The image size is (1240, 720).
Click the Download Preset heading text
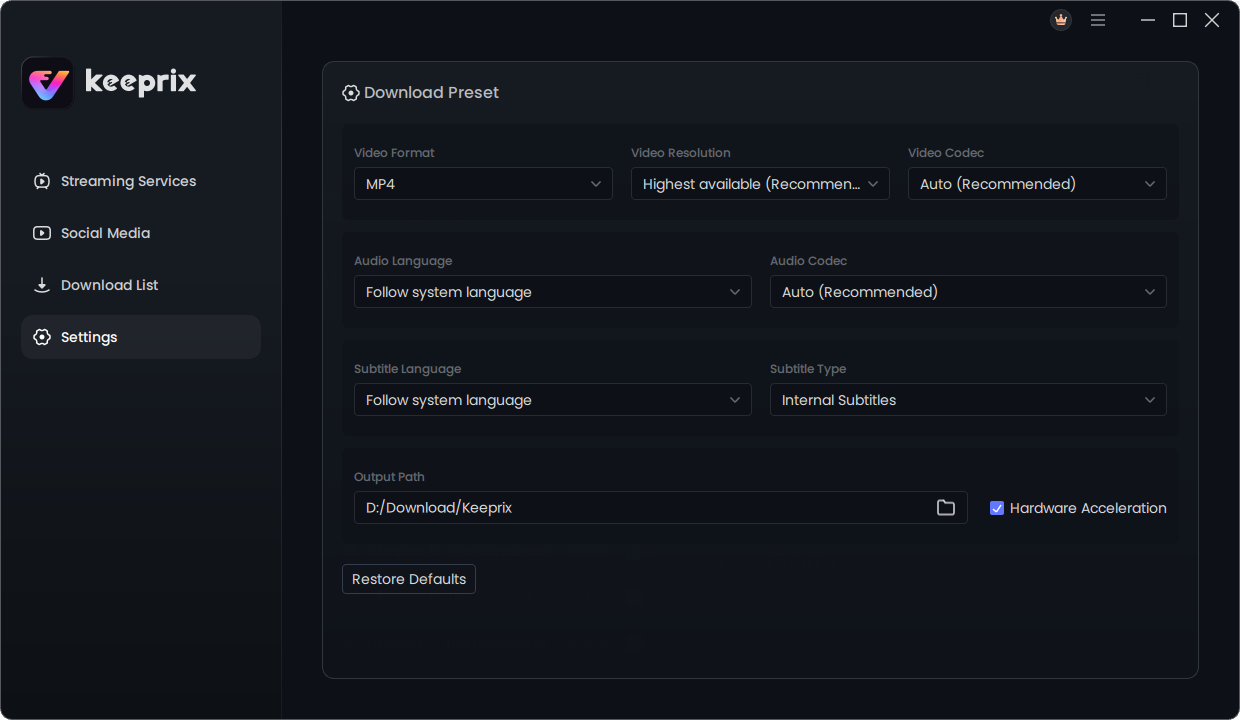pyautogui.click(x=431, y=93)
